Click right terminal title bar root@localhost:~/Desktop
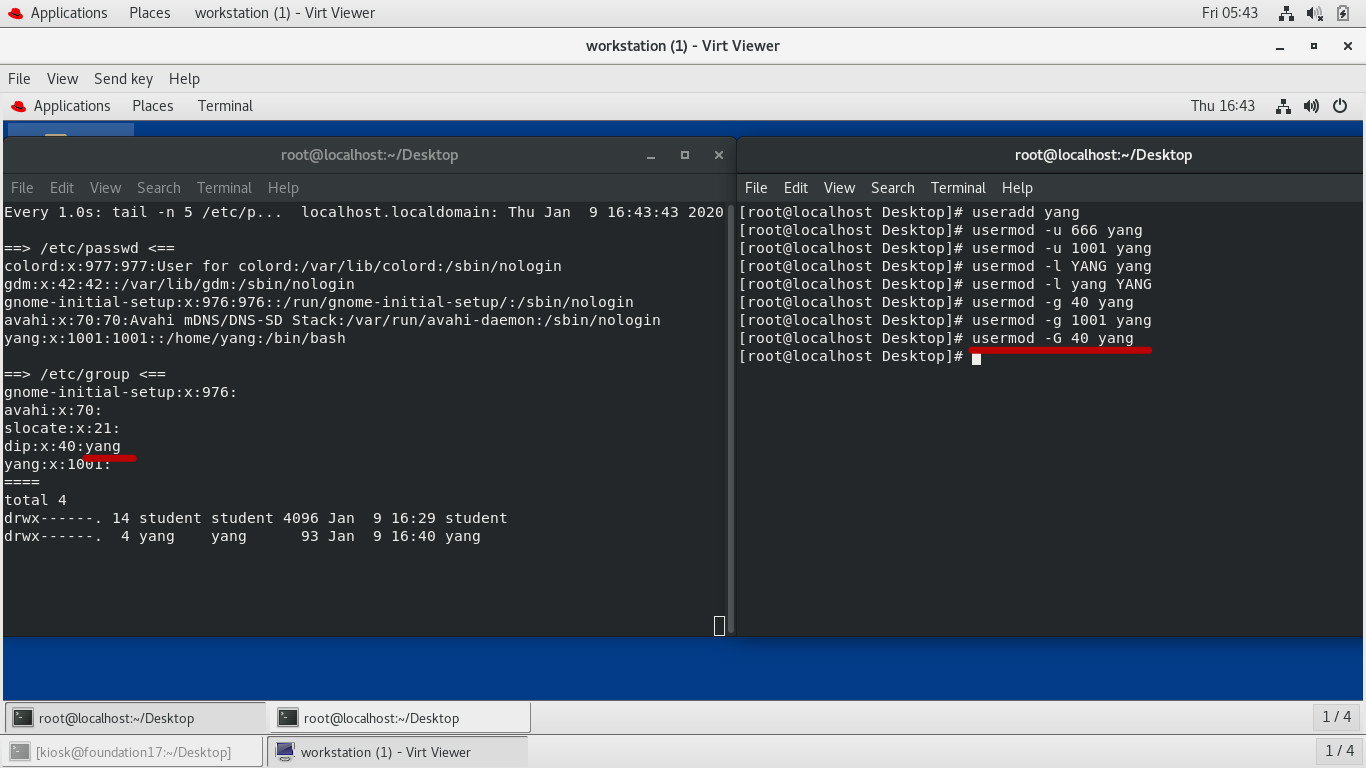This screenshot has width=1366, height=768. (1103, 155)
